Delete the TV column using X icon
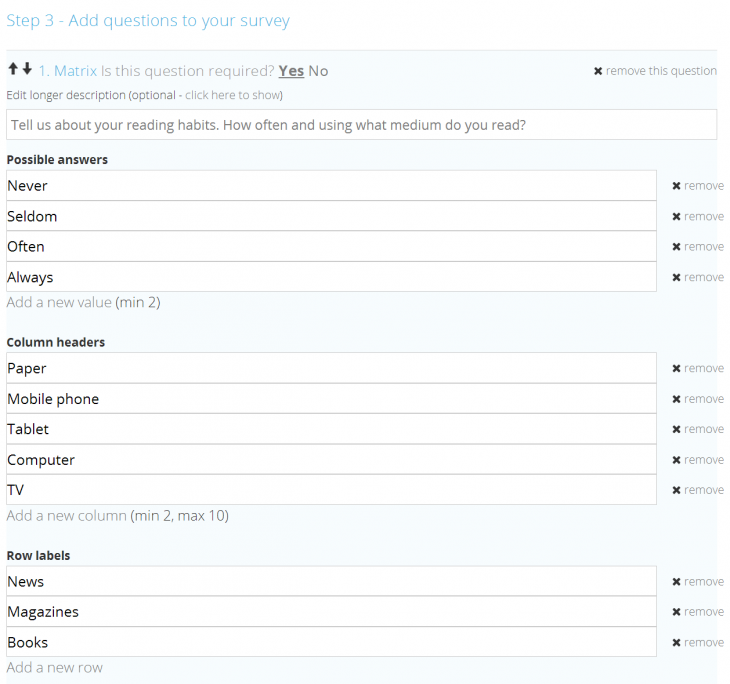730x684 pixels. (676, 490)
